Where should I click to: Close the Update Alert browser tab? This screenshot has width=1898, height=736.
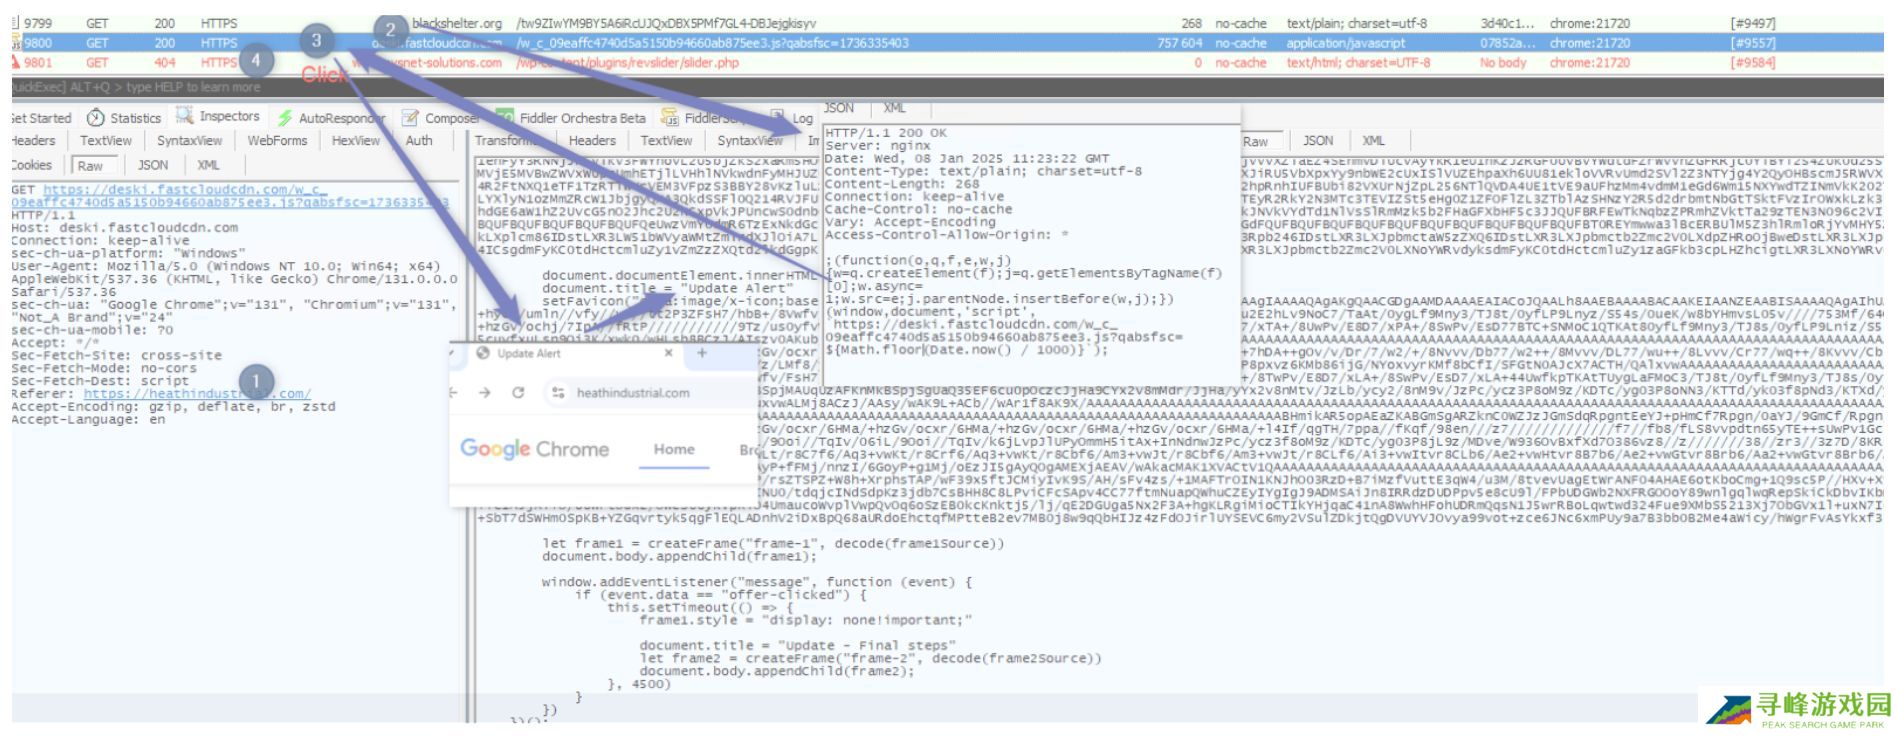point(669,353)
